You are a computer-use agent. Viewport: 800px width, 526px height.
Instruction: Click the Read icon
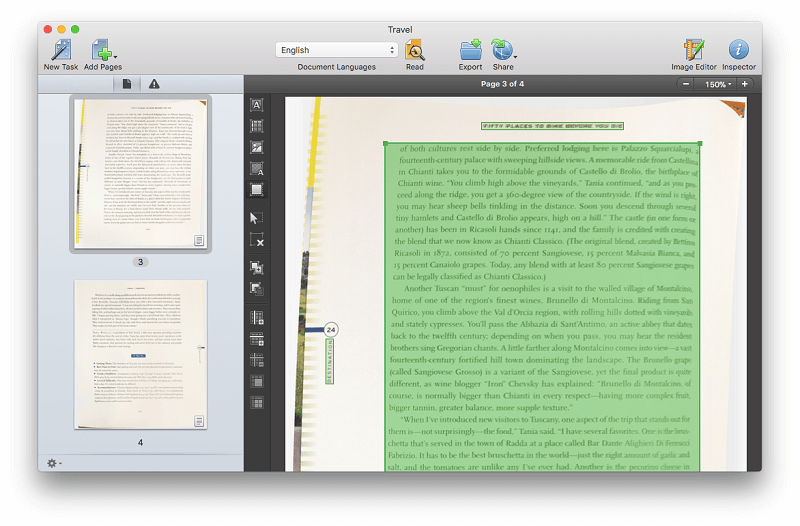click(415, 50)
